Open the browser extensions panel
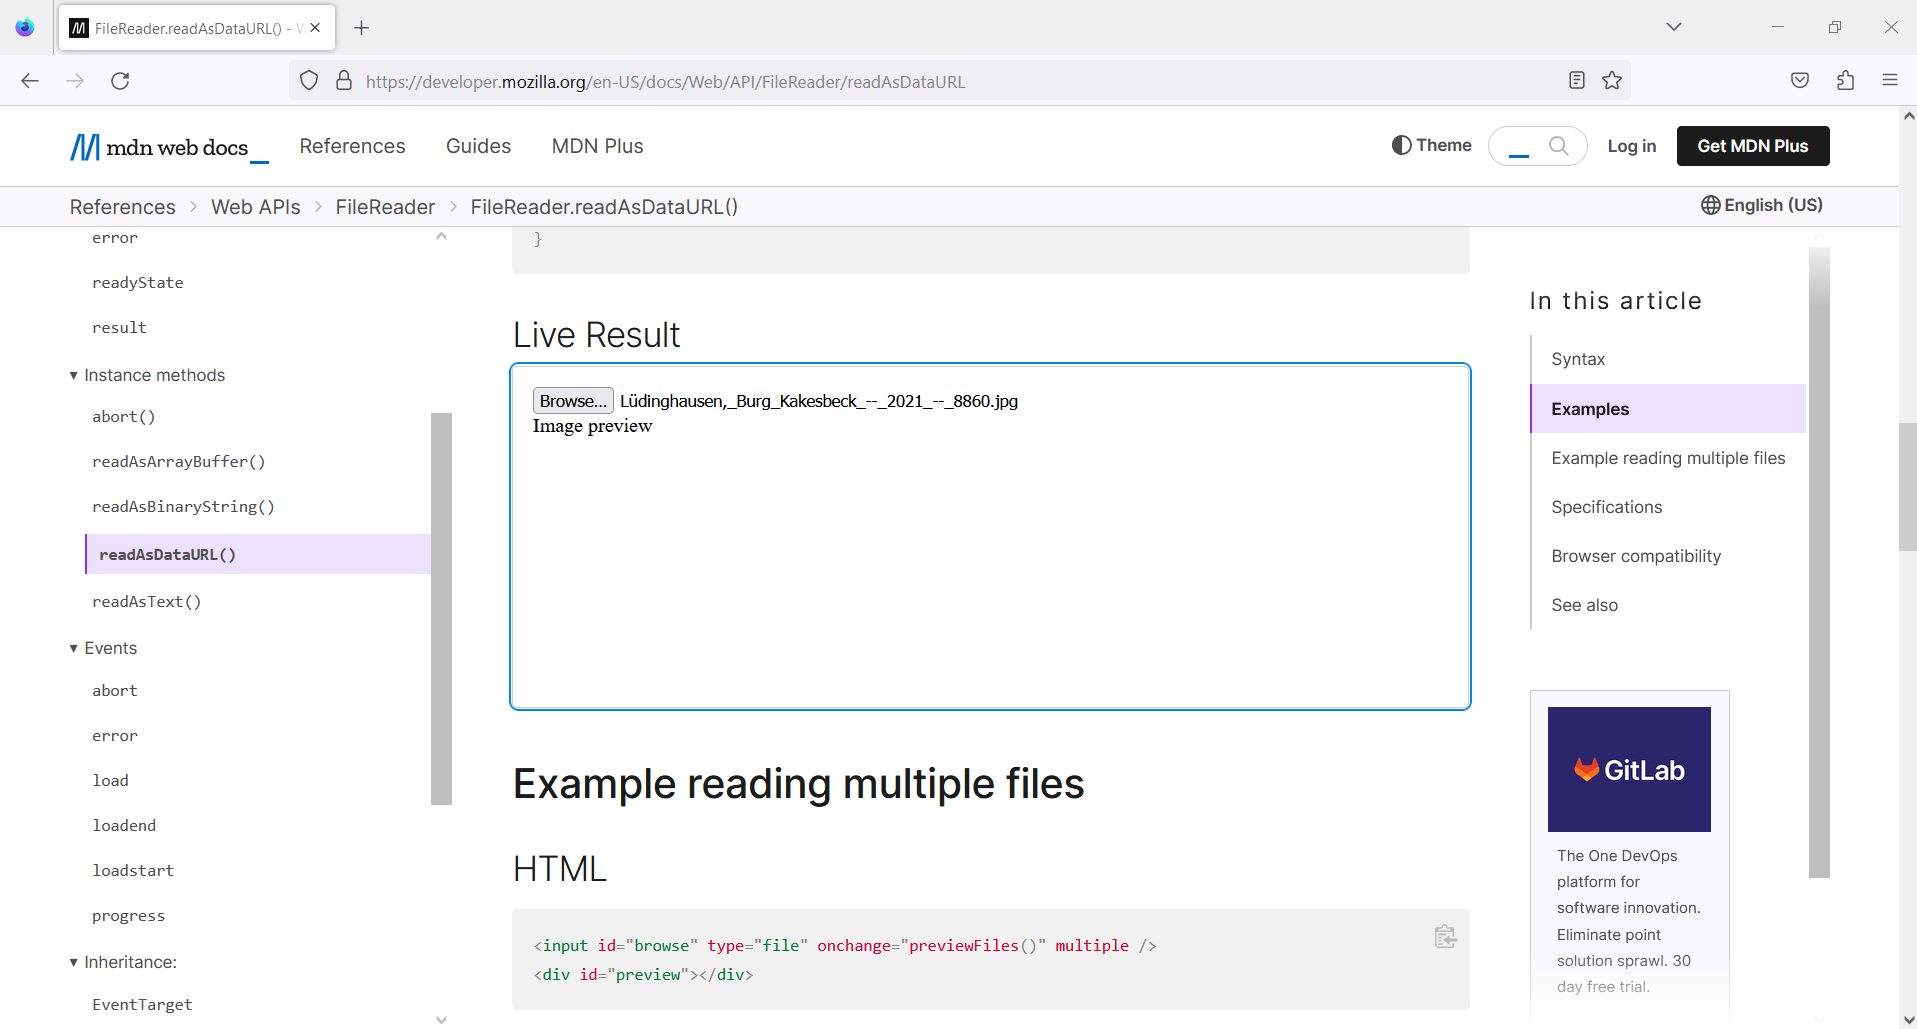Viewport: 1917px width, 1029px height. pos(1845,81)
